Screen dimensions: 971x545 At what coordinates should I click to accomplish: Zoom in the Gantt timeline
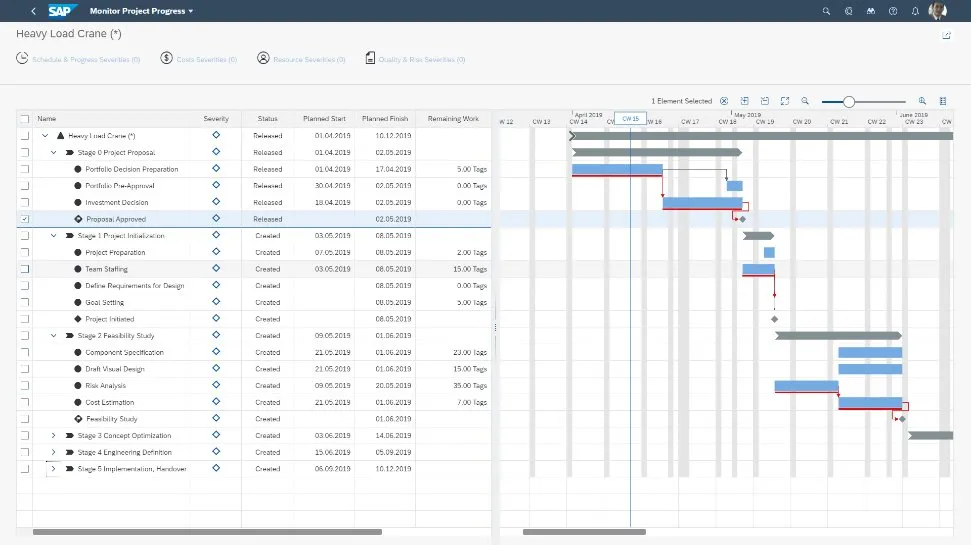coord(922,101)
